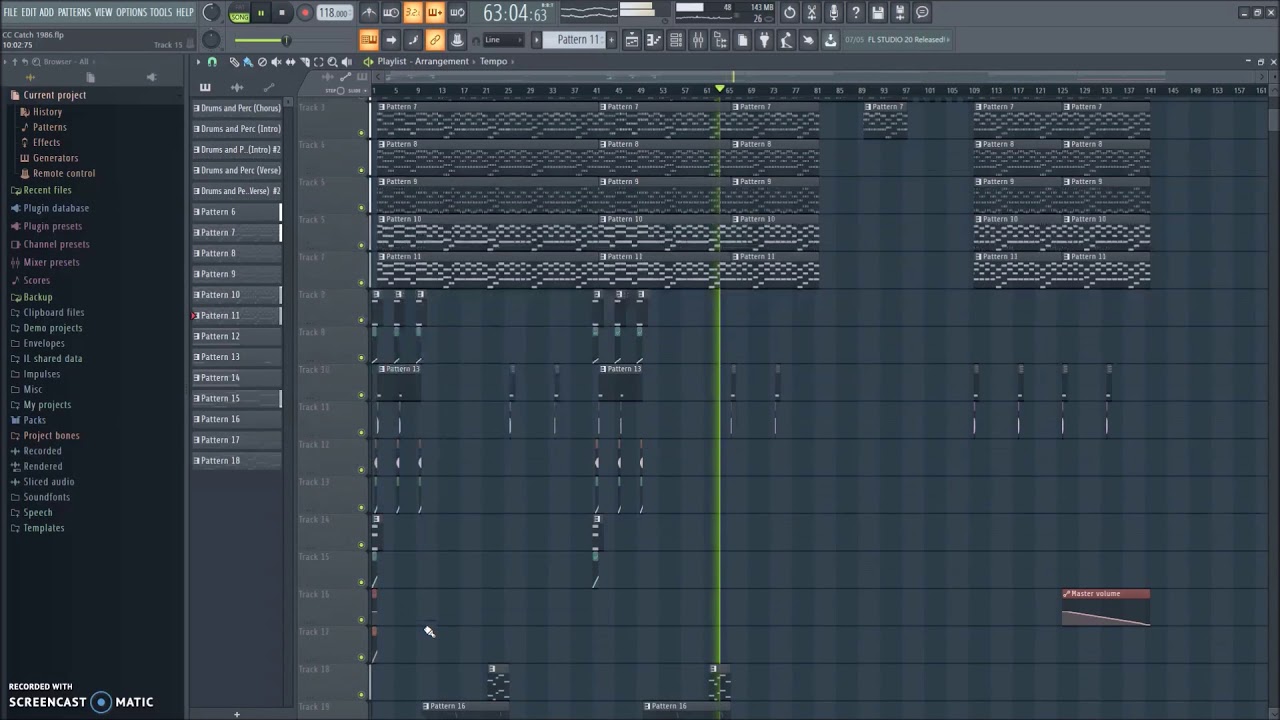Open audio editor scissors icon
Viewport: 1280px width, 720px height.
(812, 12)
